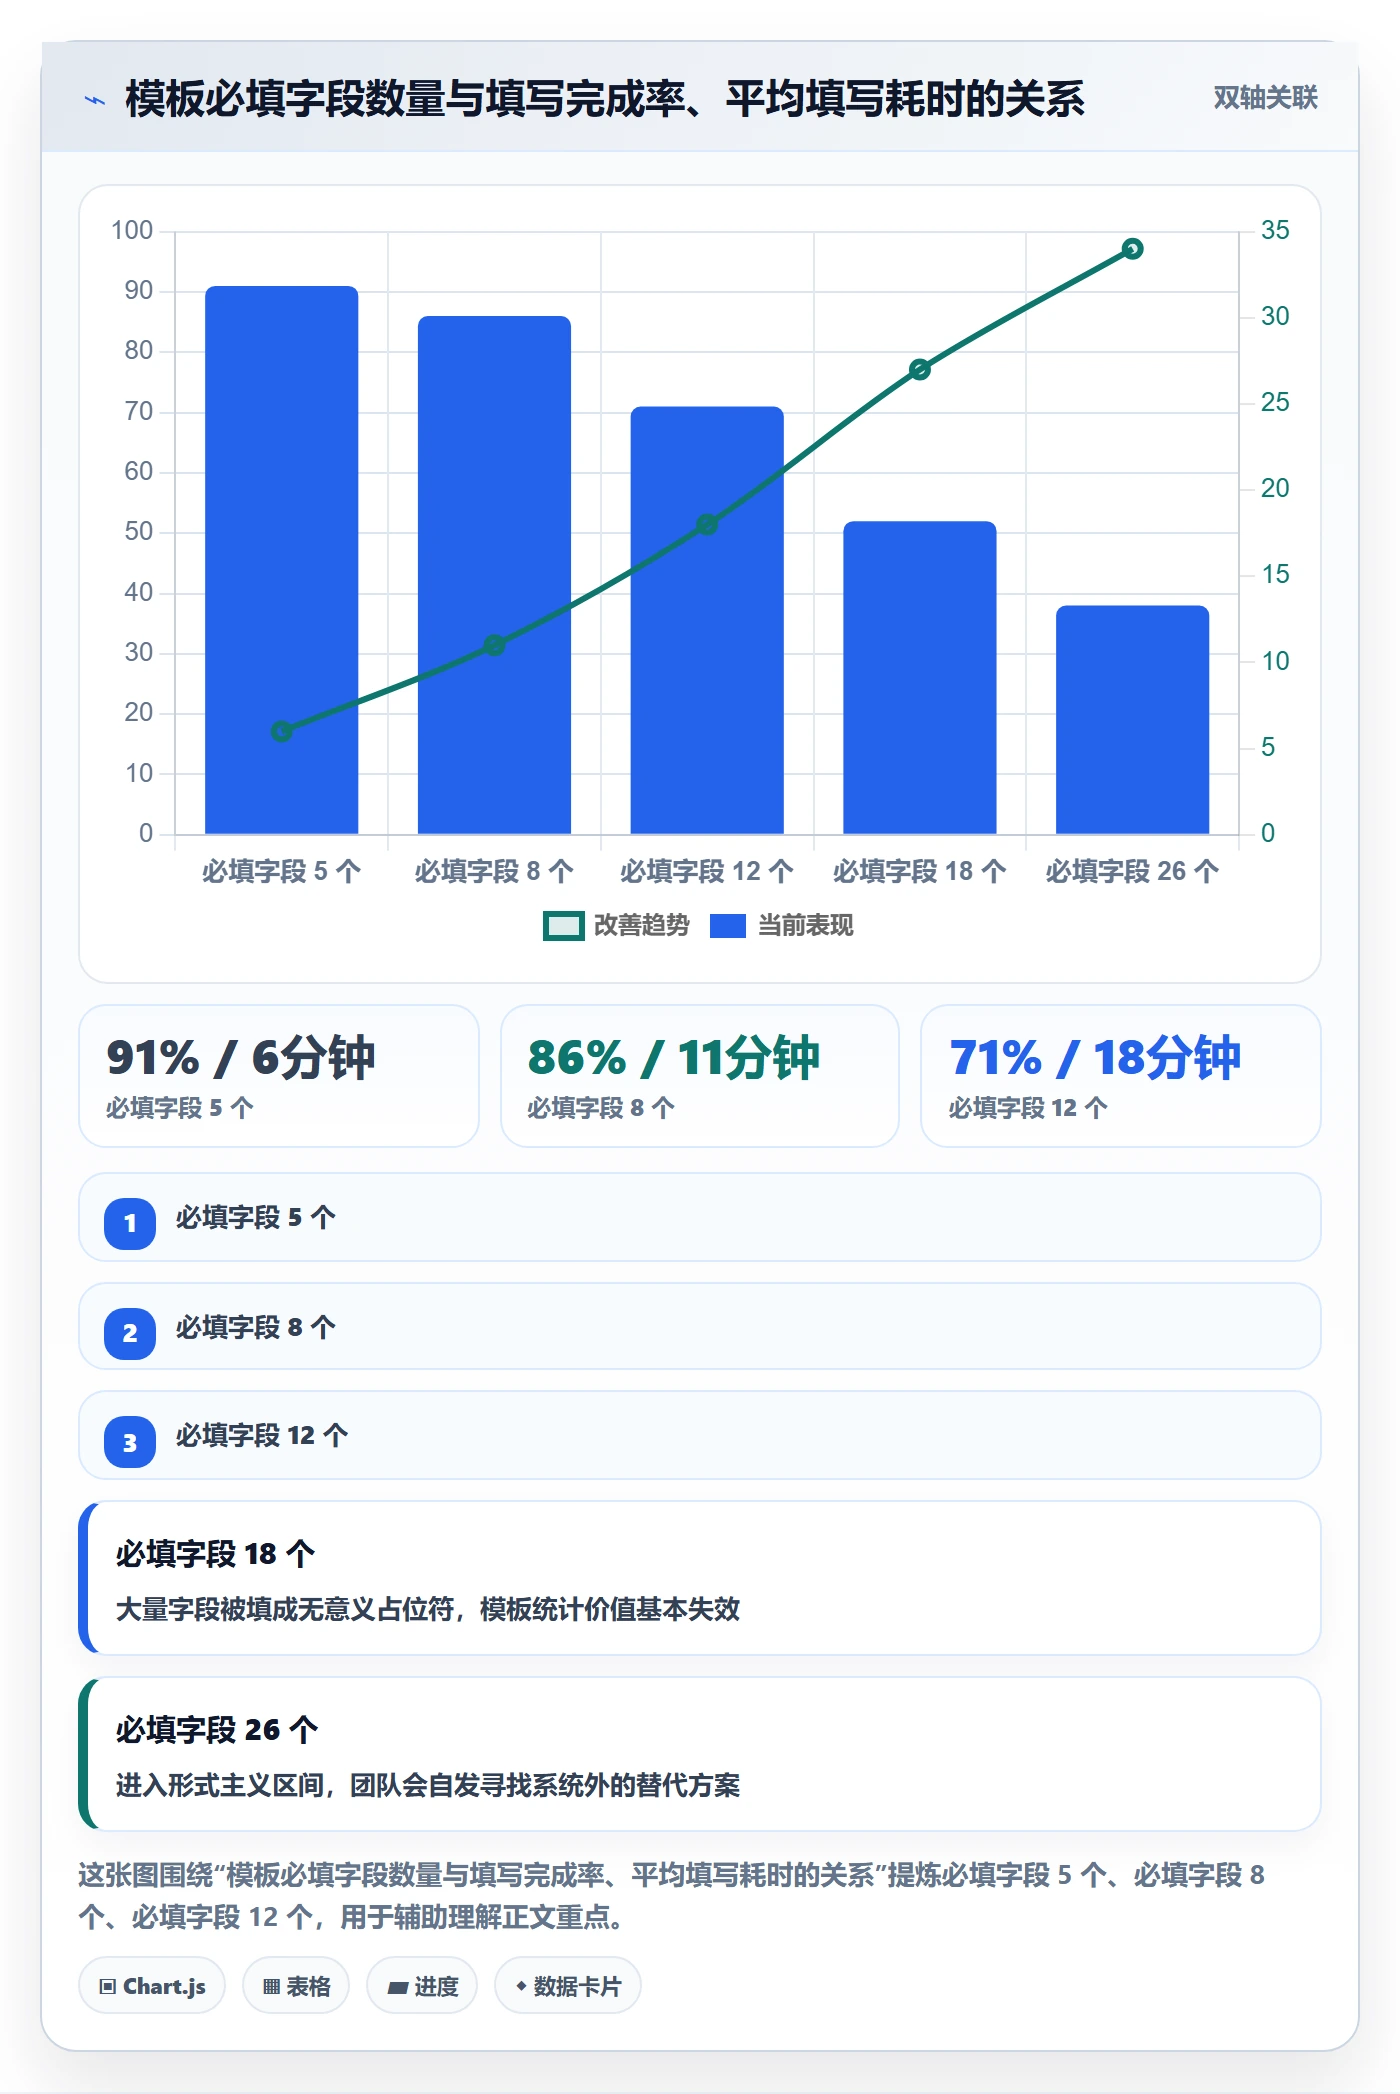This screenshot has width=1400, height=2094.
Task: Click the 表格 tag
Action: 296,1986
